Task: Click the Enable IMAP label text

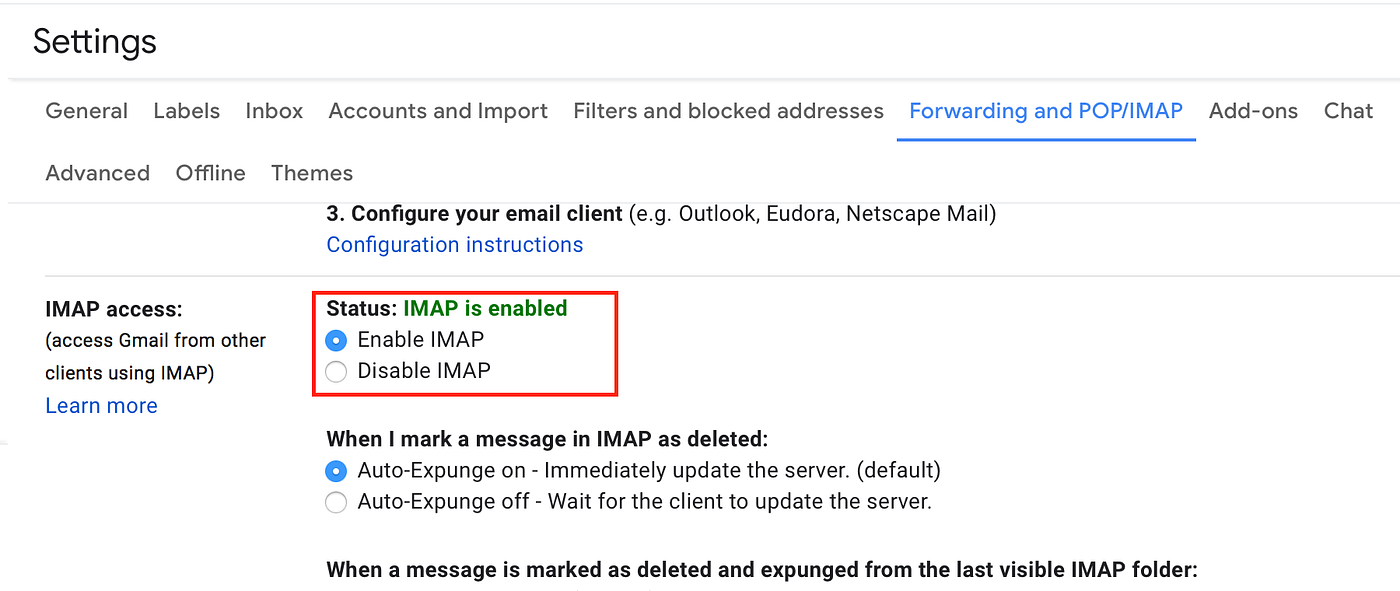Action: coord(421,340)
